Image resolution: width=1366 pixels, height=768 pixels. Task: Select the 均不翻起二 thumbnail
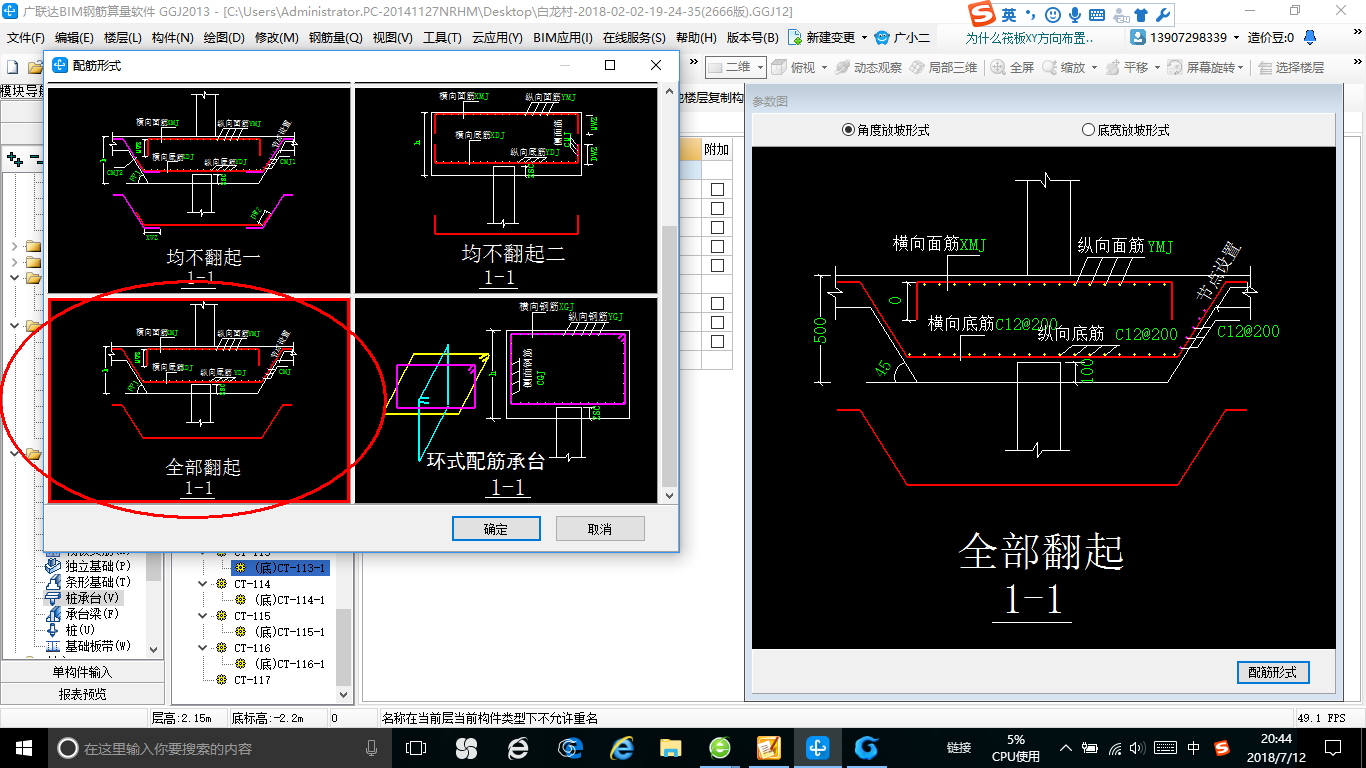[x=507, y=190]
